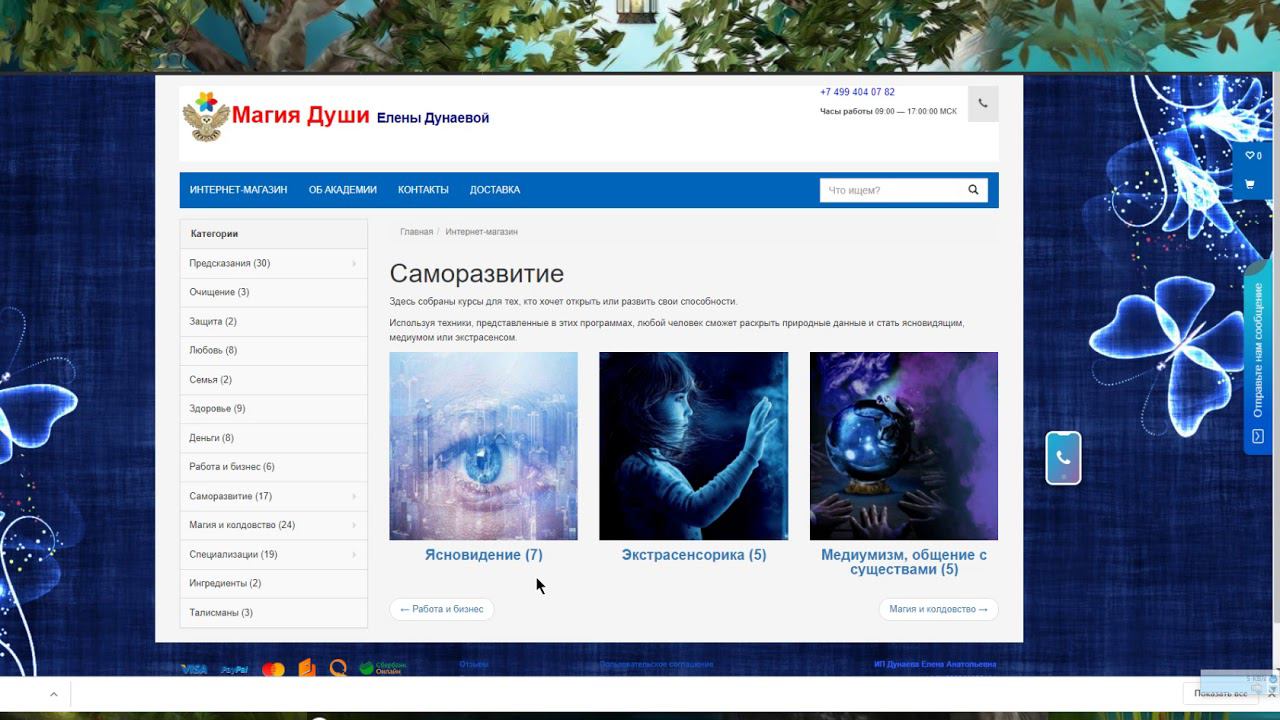This screenshot has height=720, width=1280.
Task: Click the PayPal payment icon
Action: point(235,669)
